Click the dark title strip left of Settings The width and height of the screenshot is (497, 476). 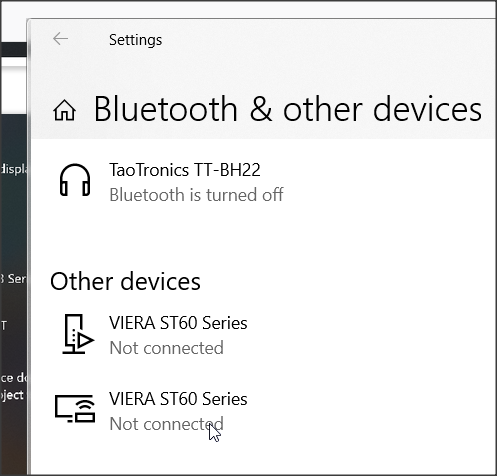coord(13,49)
